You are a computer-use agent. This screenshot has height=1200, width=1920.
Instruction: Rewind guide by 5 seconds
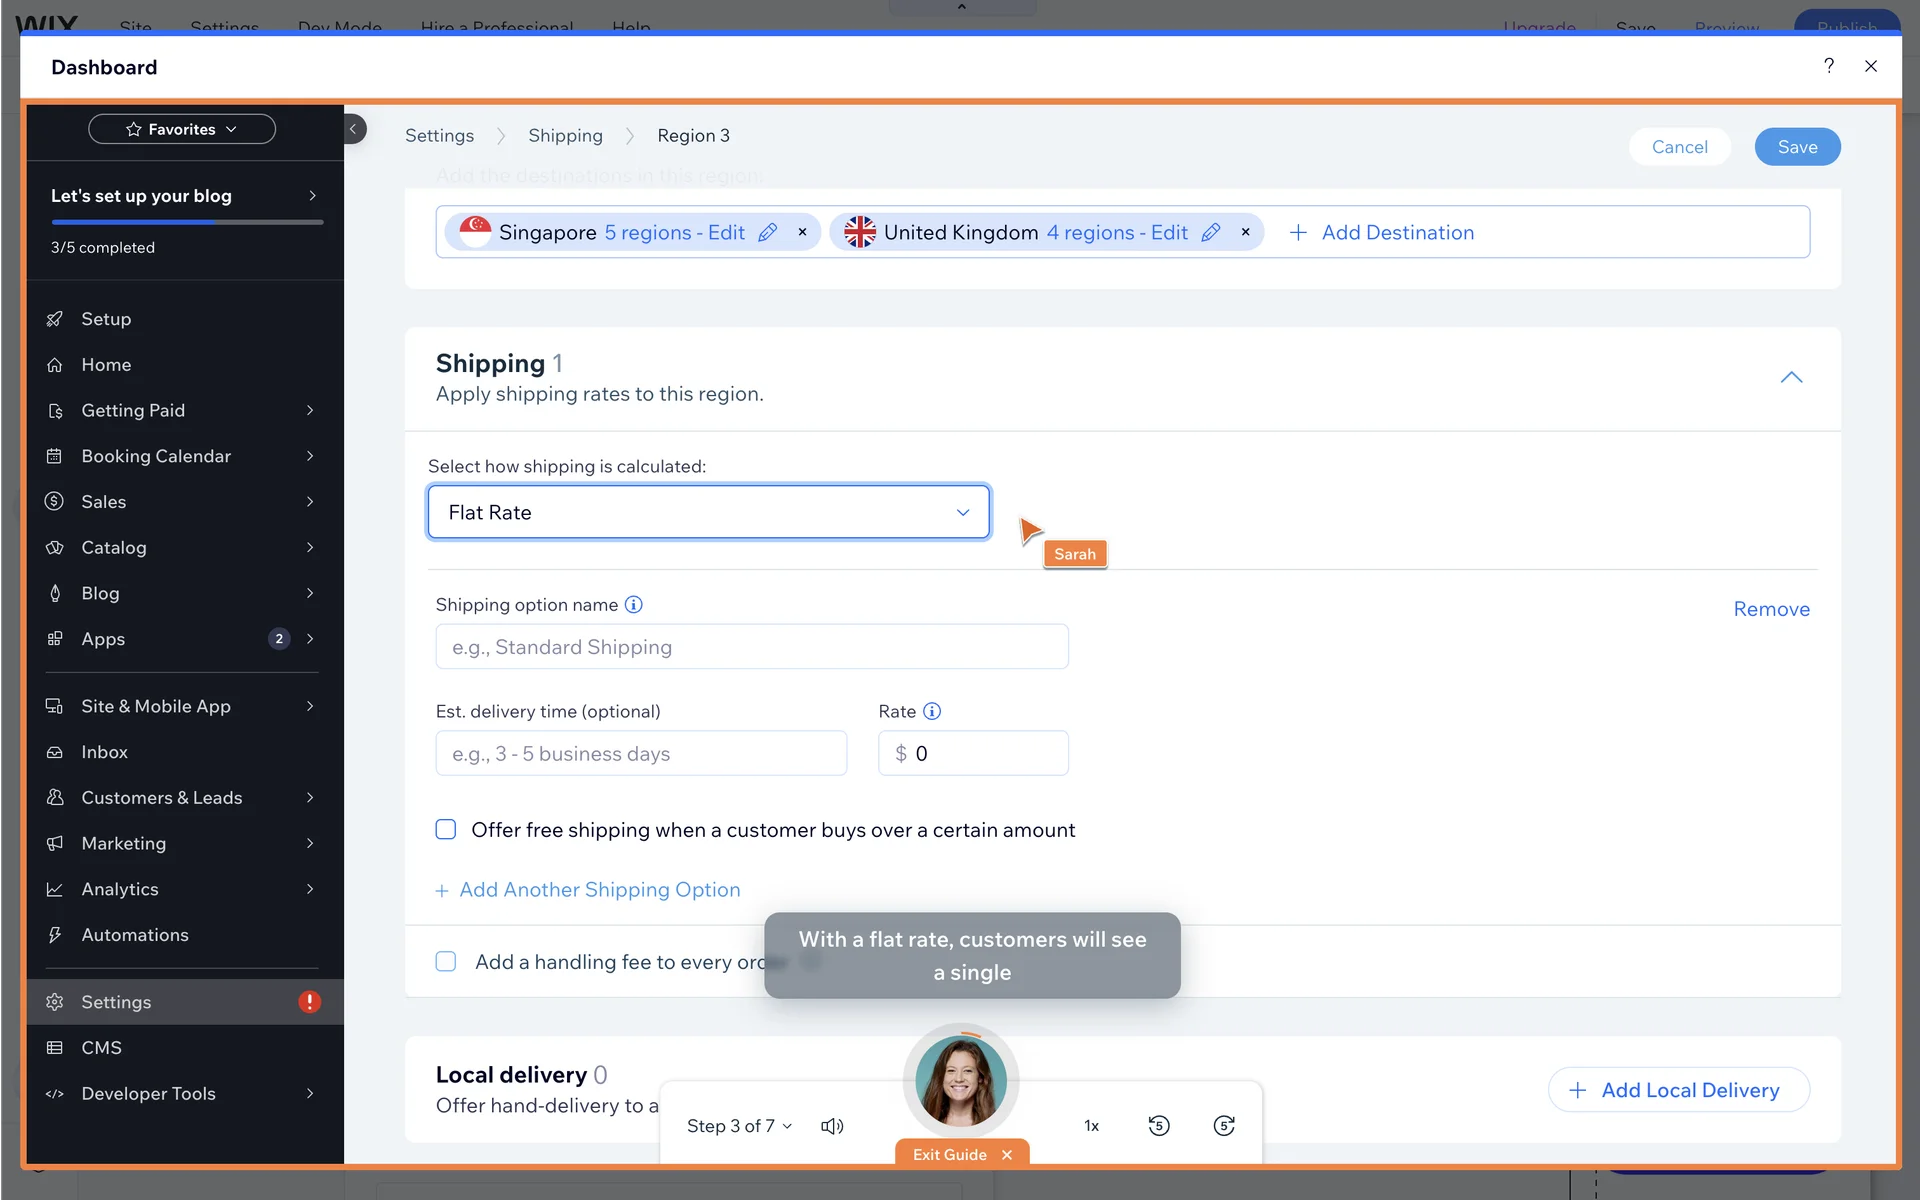(1158, 1126)
